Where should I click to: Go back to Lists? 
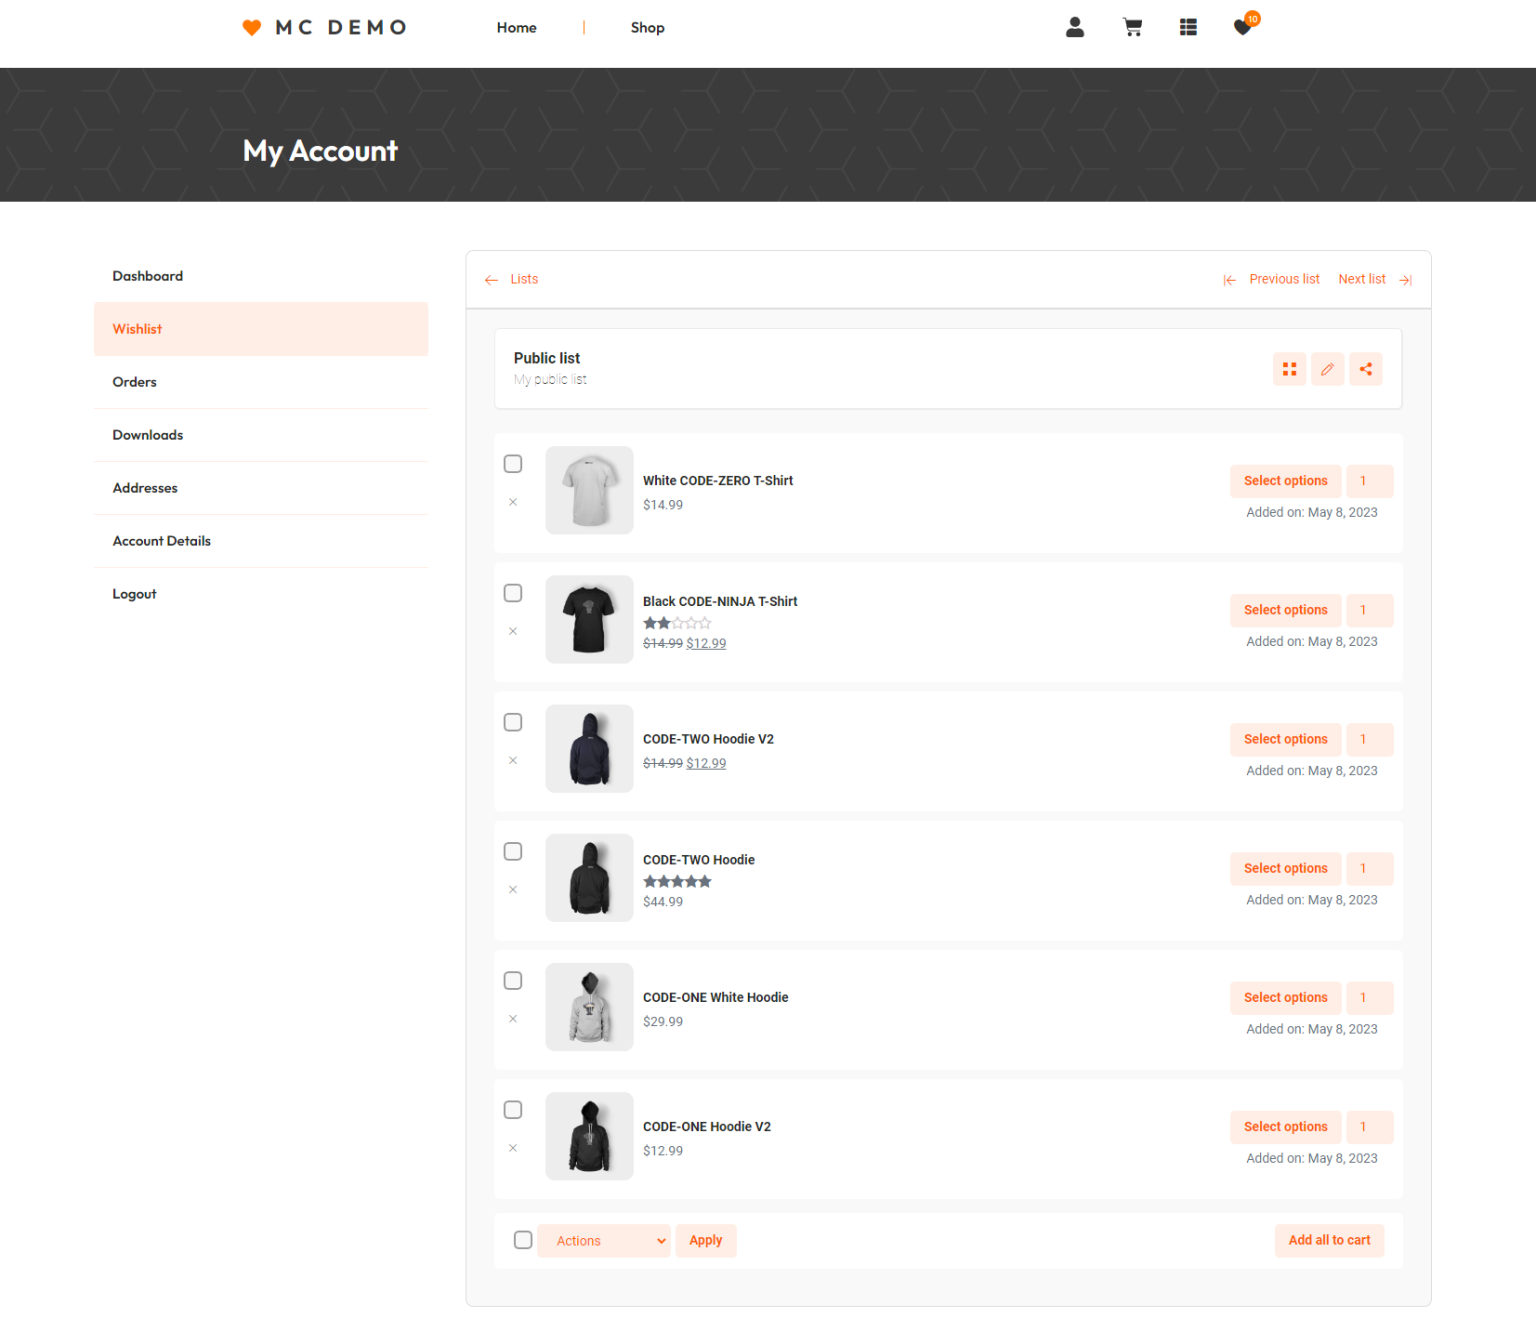tap(511, 279)
